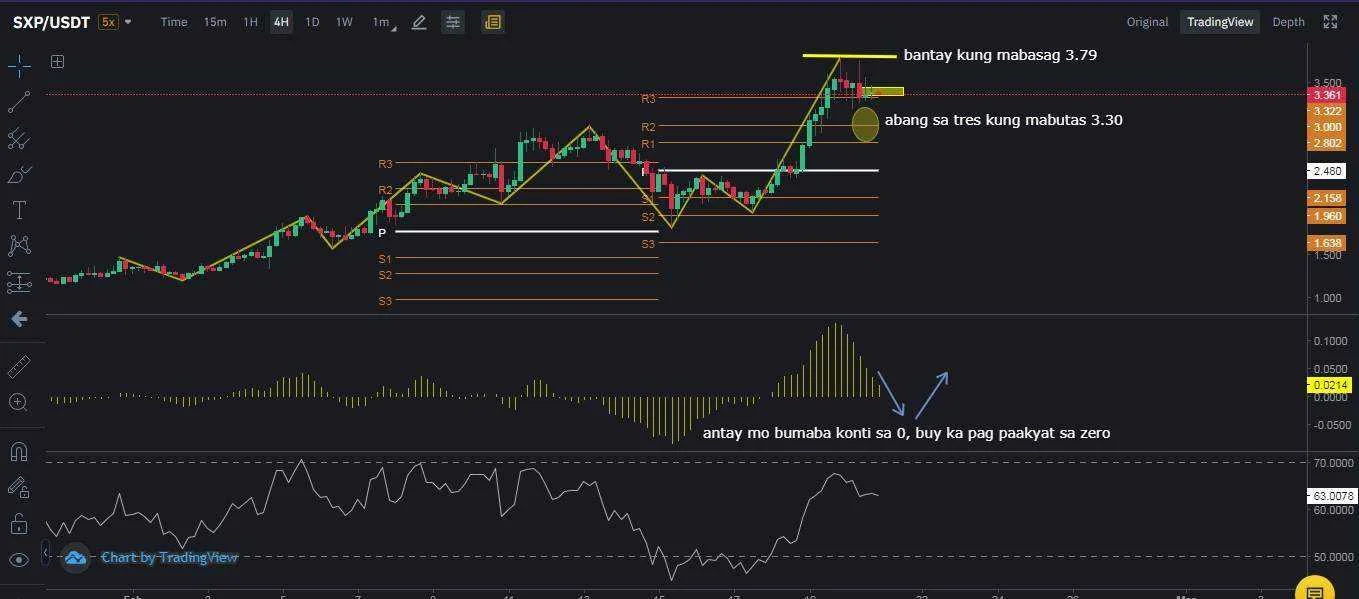Switch to TradingView chart
The height and width of the screenshot is (599, 1359).
pyautogui.click(x=1220, y=22)
